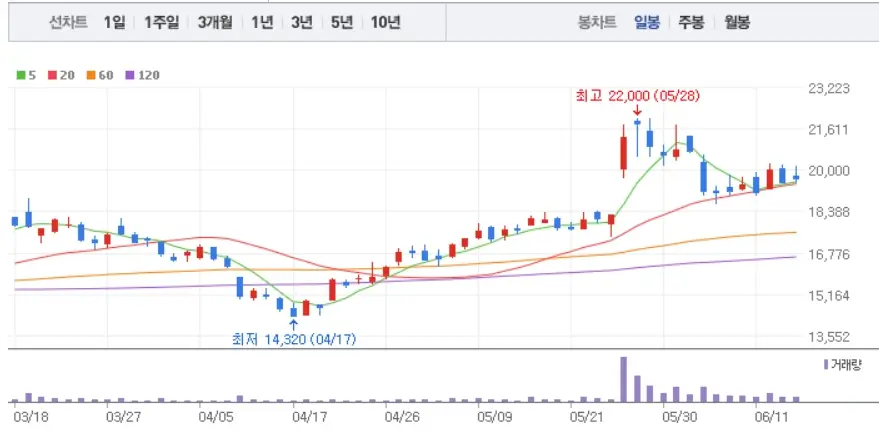Click the 04/17 date axis label
Image resolution: width=879 pixels, height=437 pixels.
click(x=309, y=417)
